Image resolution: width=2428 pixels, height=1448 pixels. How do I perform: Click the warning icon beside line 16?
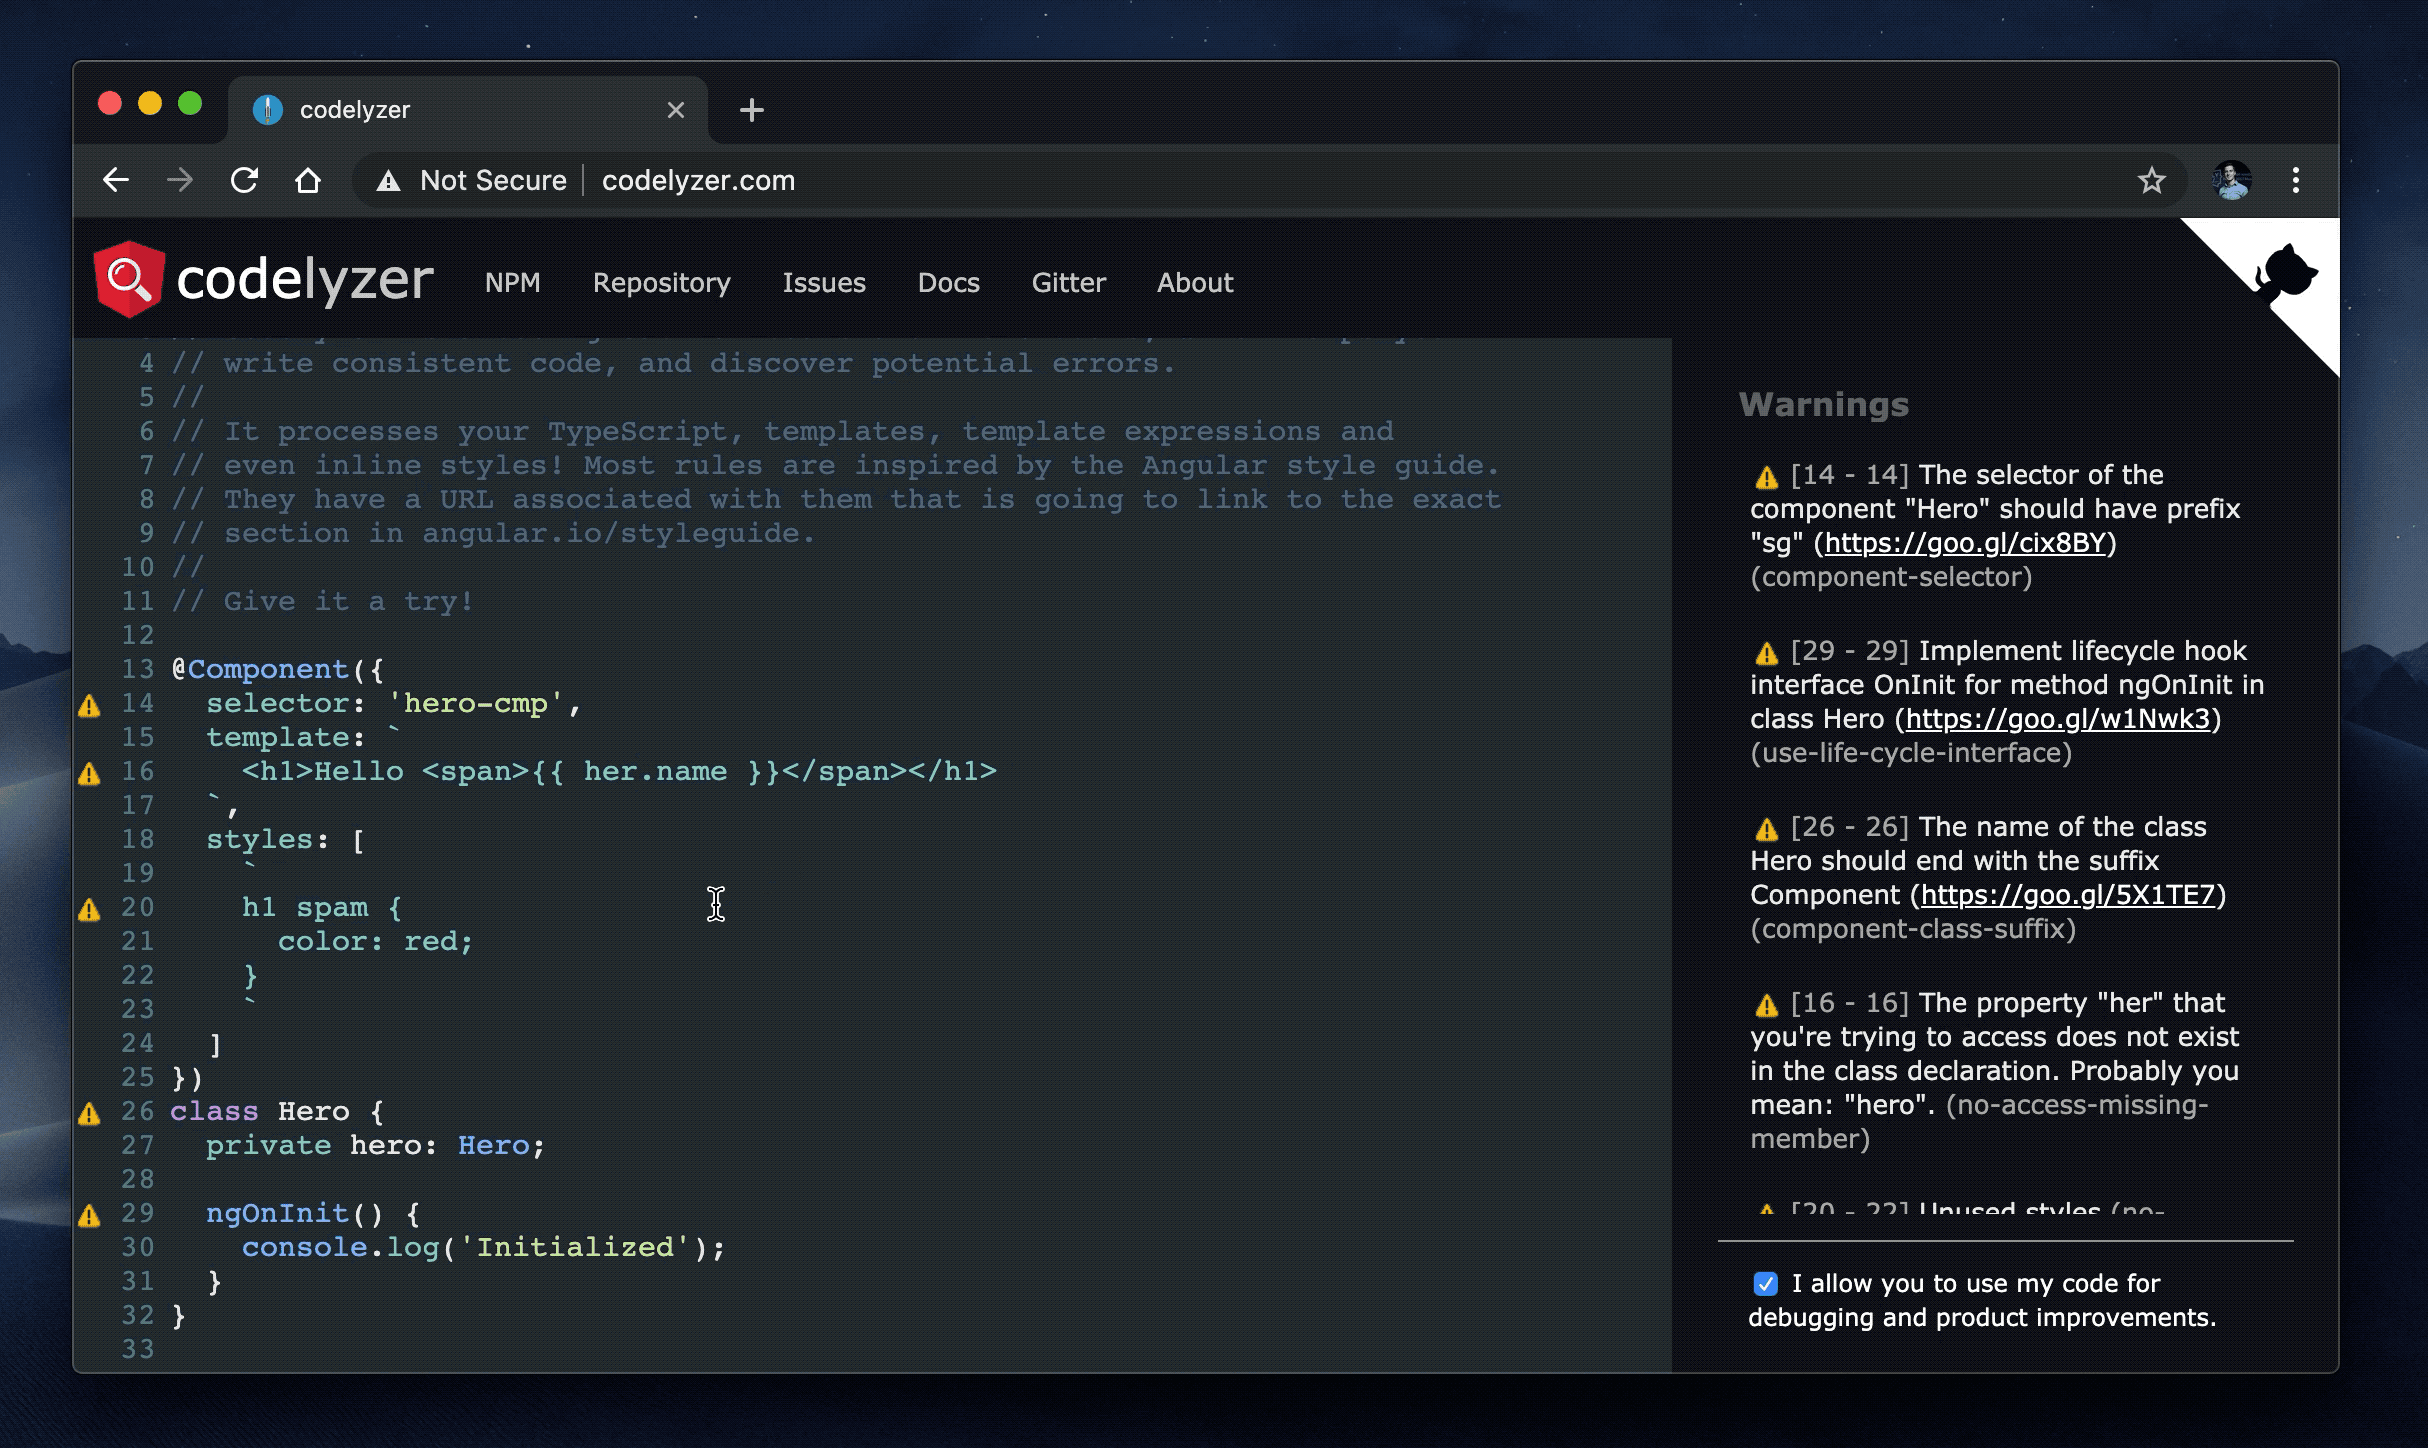point(89,774)
